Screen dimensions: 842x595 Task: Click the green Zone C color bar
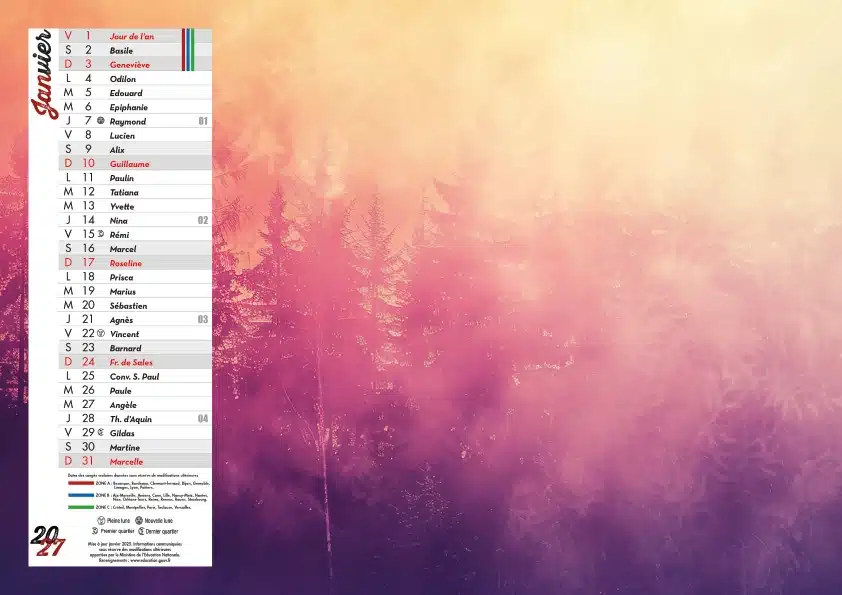(x=80, y=507)
